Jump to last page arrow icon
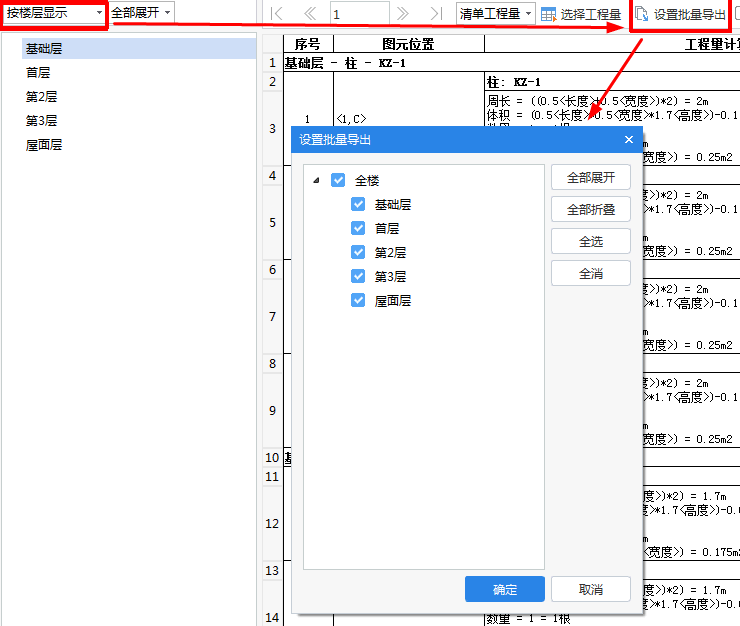The width and height of the screenshot is (740, 626). [x=435, y=13]
